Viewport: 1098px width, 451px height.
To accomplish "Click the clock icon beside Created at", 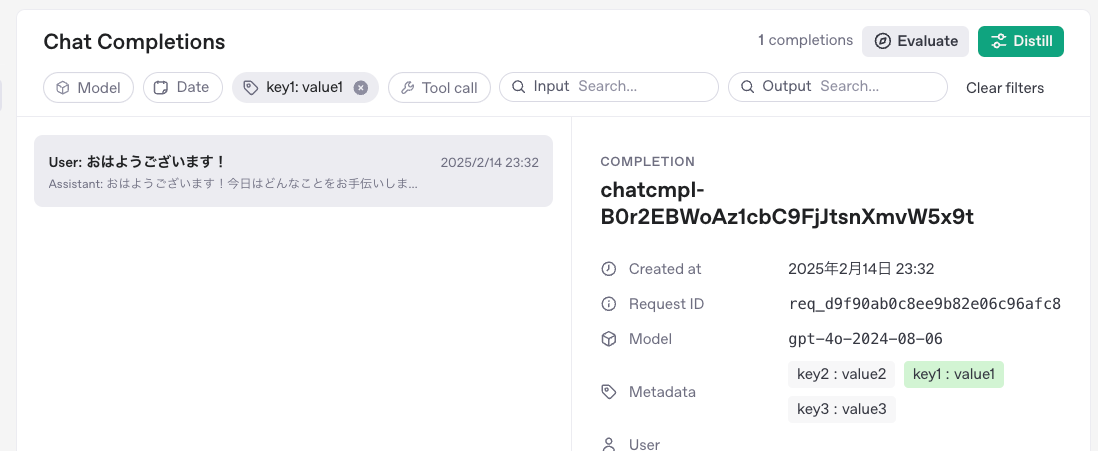I will pos(609,269).
